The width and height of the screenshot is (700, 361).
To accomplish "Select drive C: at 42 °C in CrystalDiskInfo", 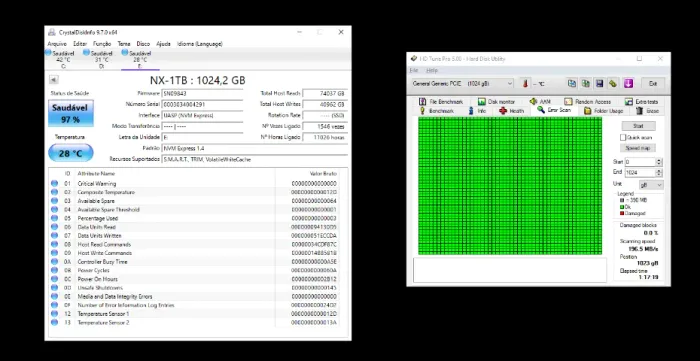I will (63, 59).
